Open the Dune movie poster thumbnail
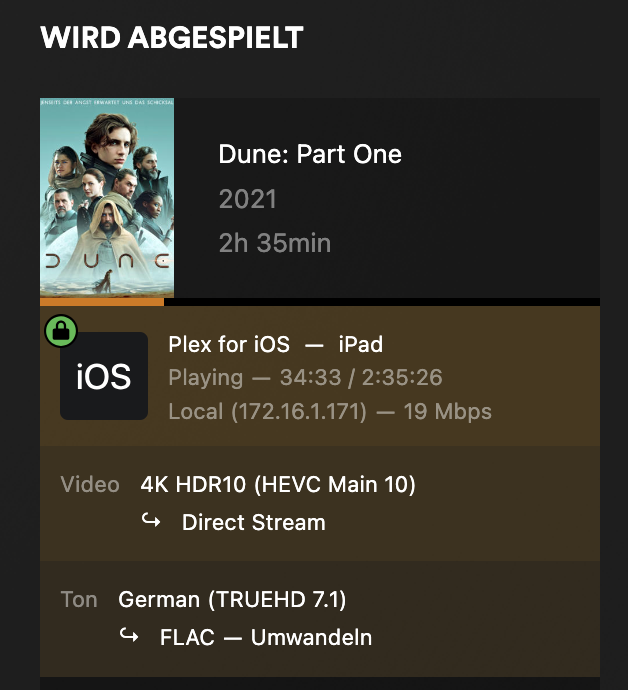 pyautogui.click(x=107, y=196)
